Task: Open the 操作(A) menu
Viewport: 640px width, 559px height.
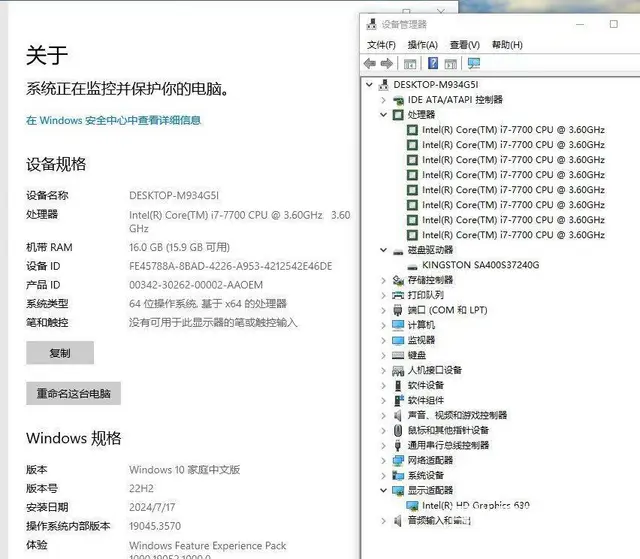Action: [x=423, y=45]
